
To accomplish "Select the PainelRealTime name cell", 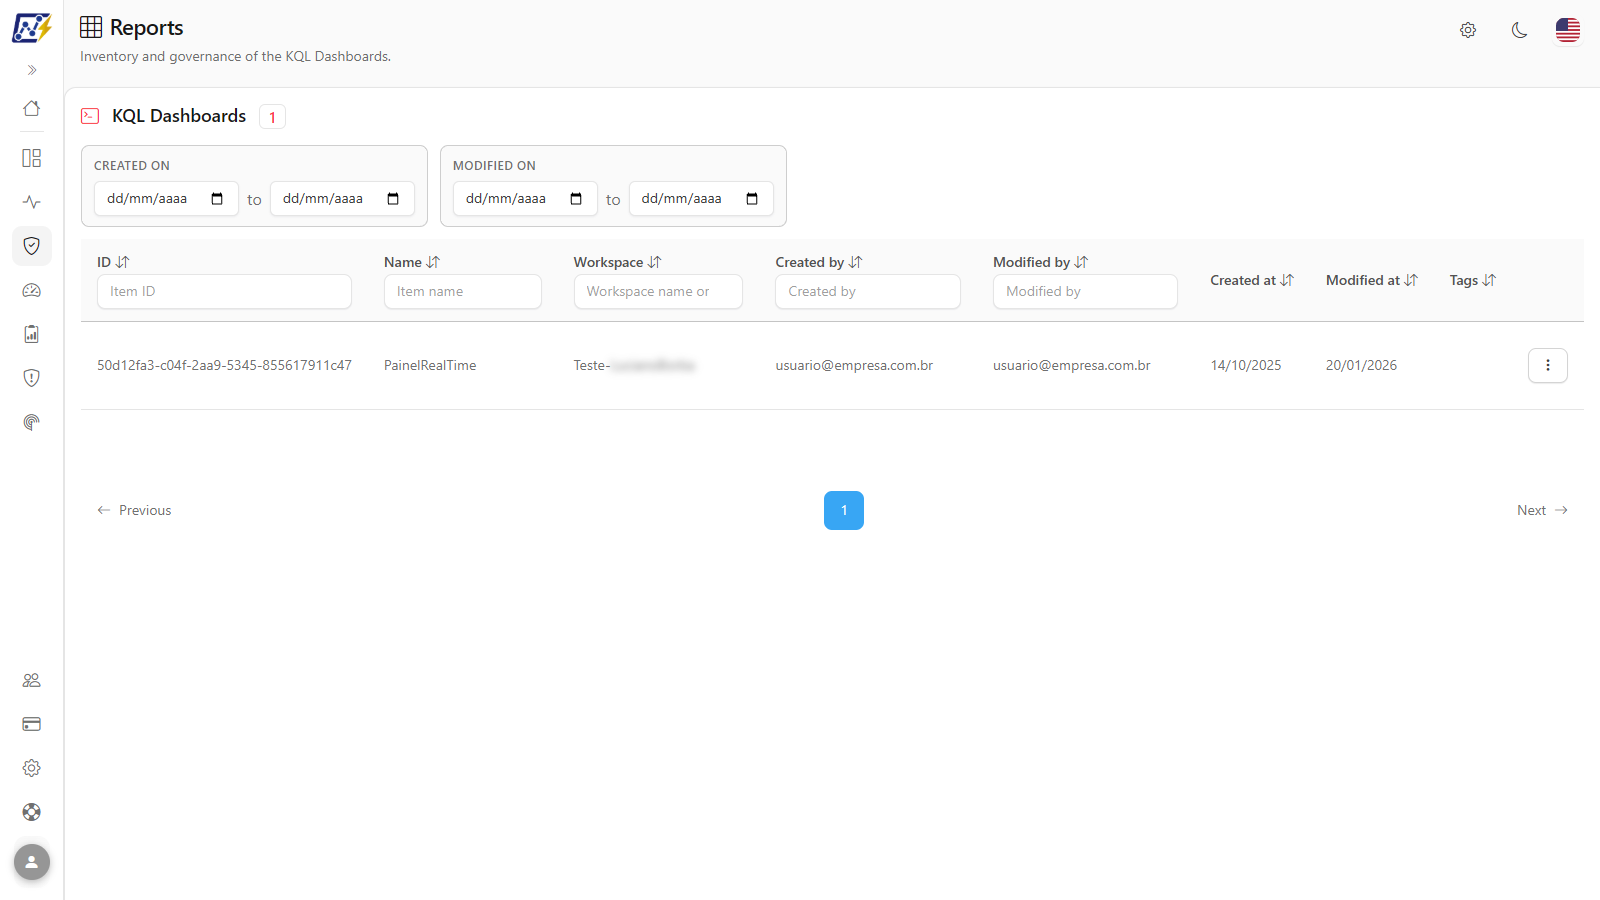I will 430,366.
